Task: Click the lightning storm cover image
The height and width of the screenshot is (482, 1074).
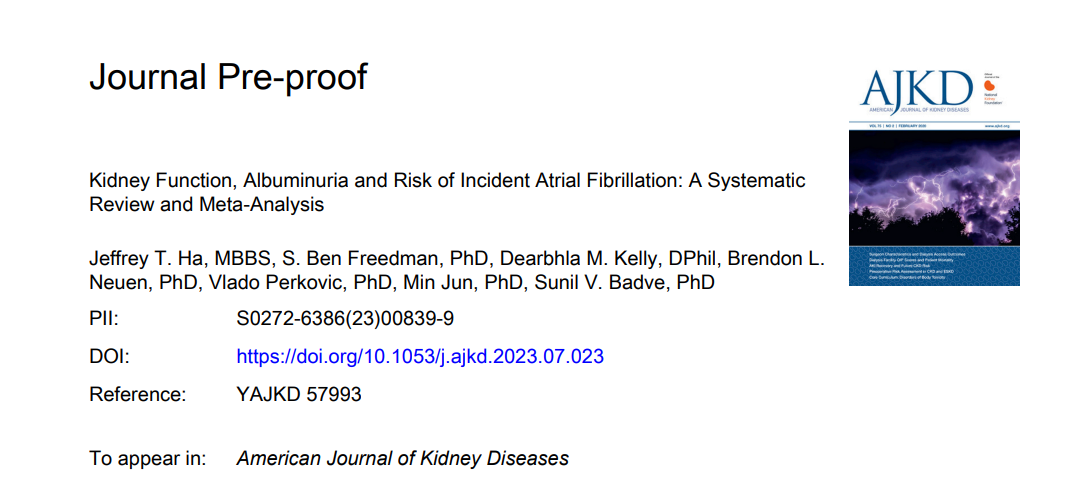Action: tap(934, 188)
